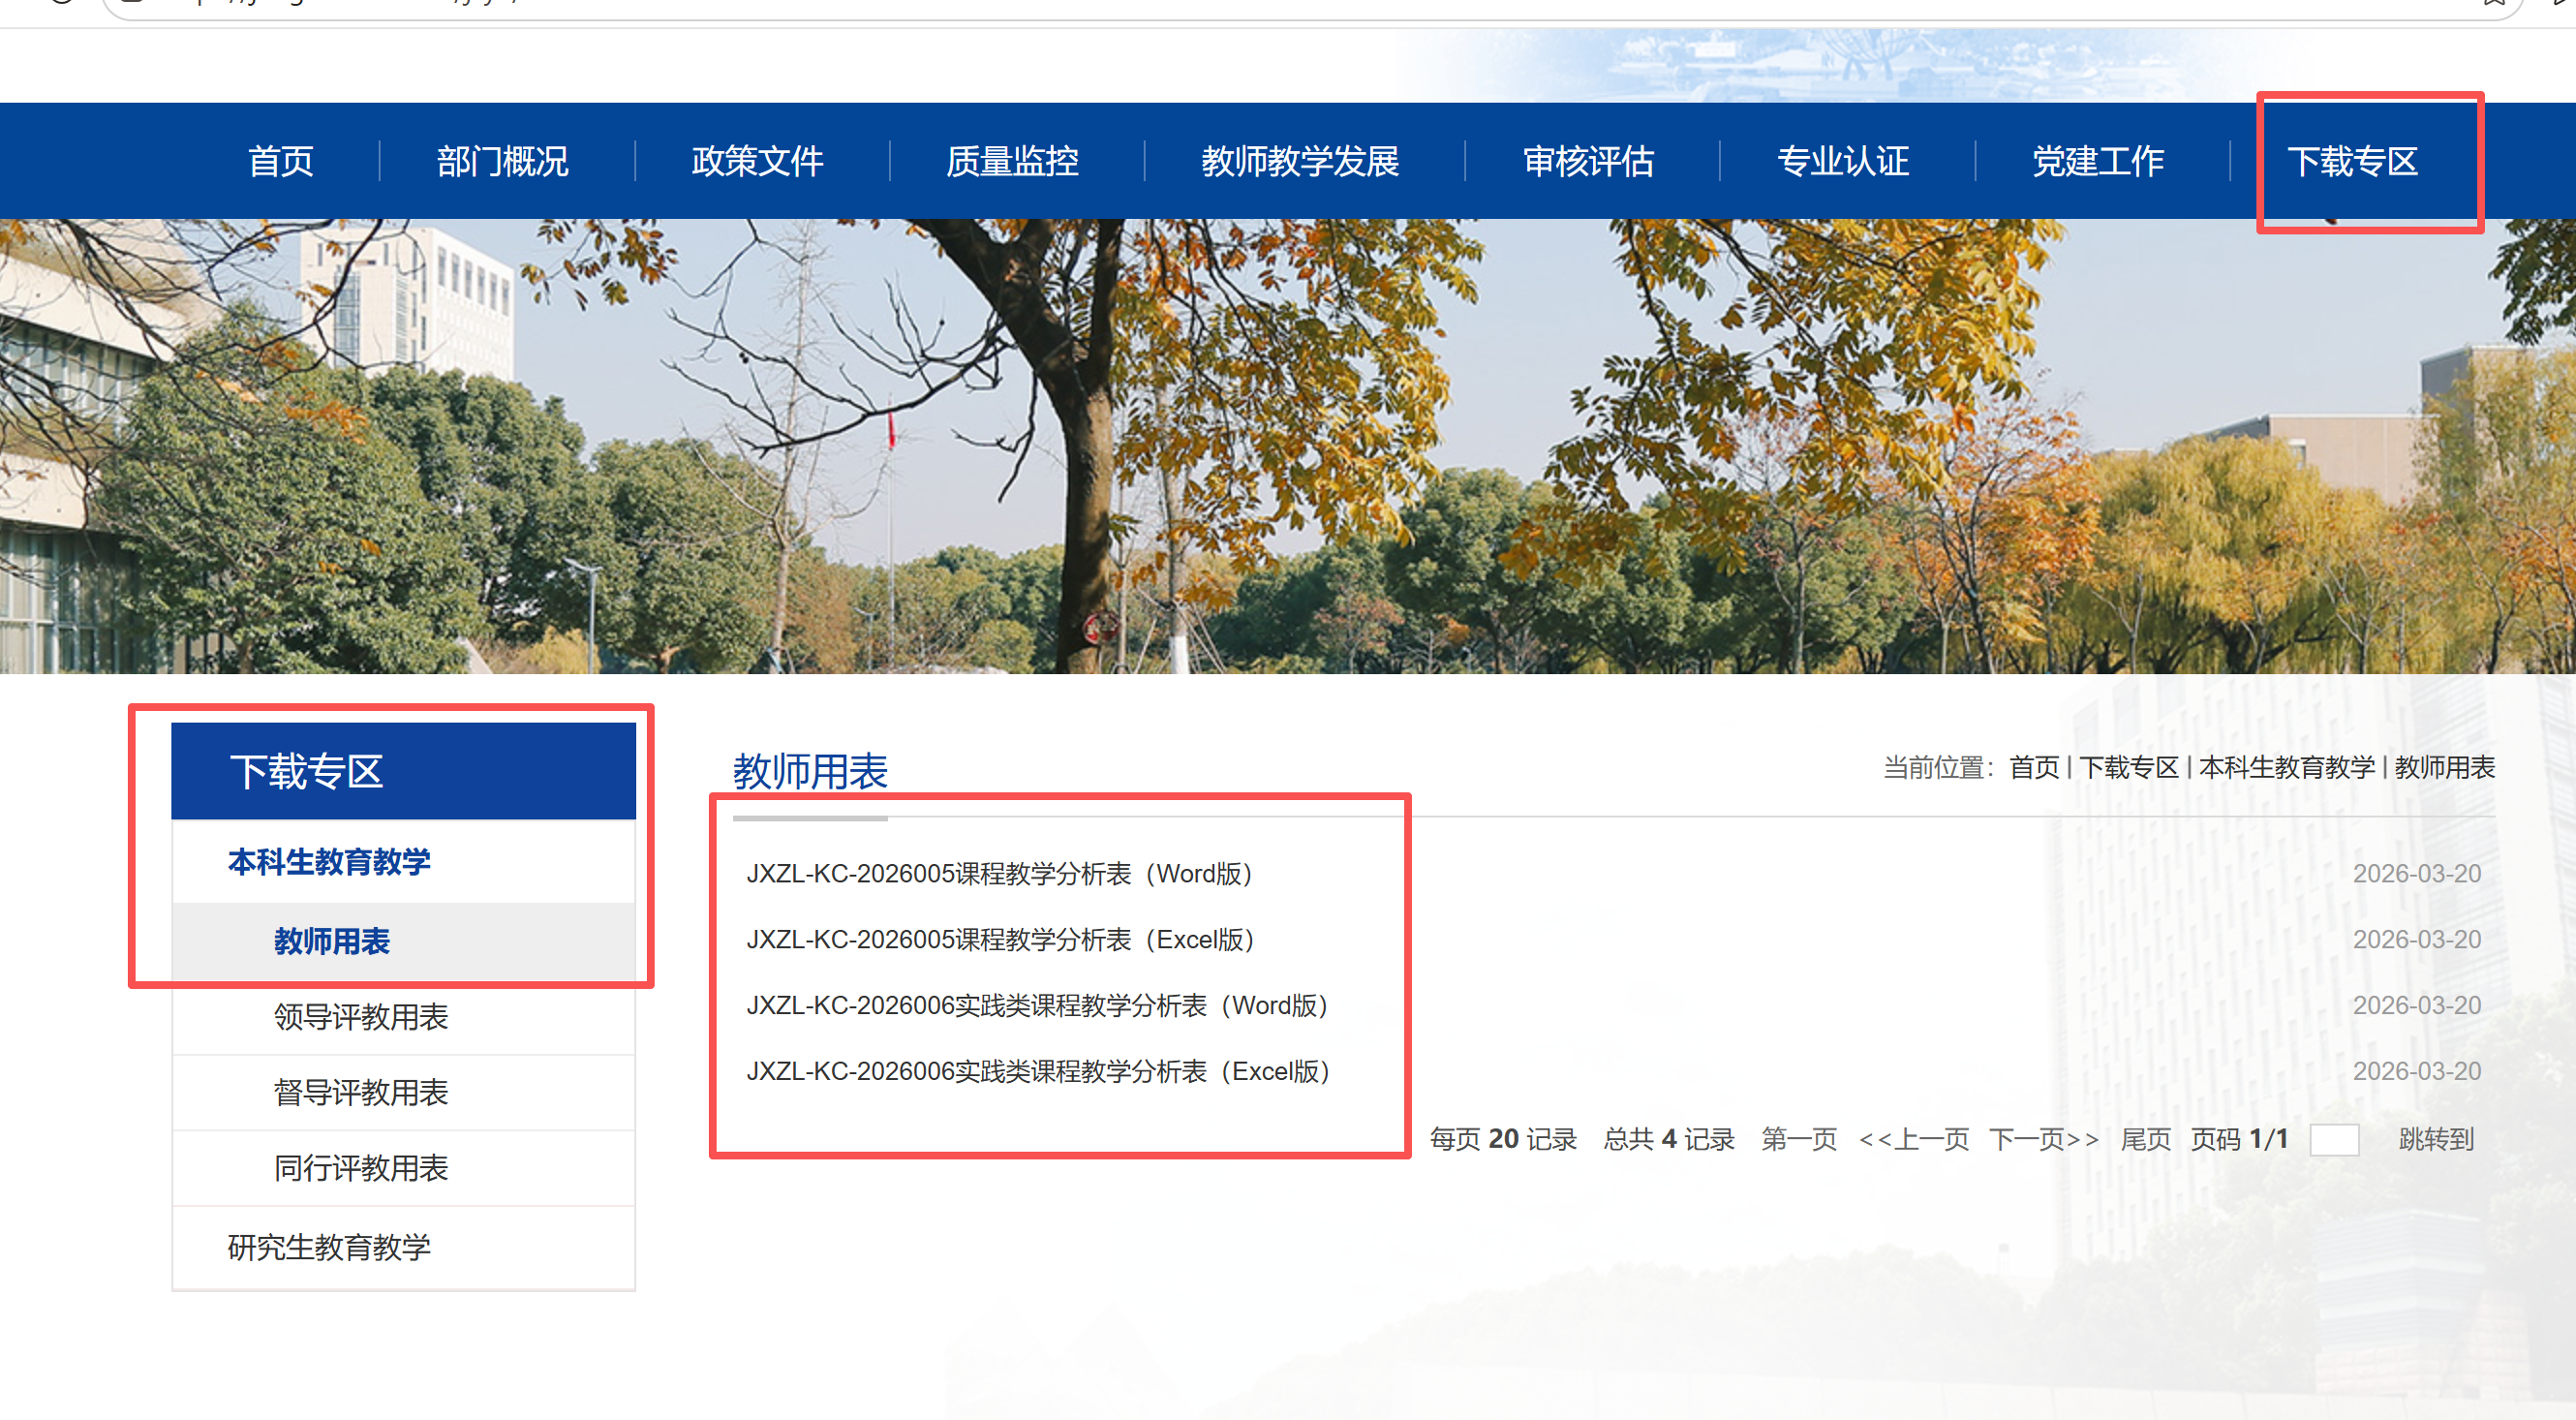
Task: Download JXZL-KC-2026005课程教学分析表 Word版
Action: (x=999, y=874)
